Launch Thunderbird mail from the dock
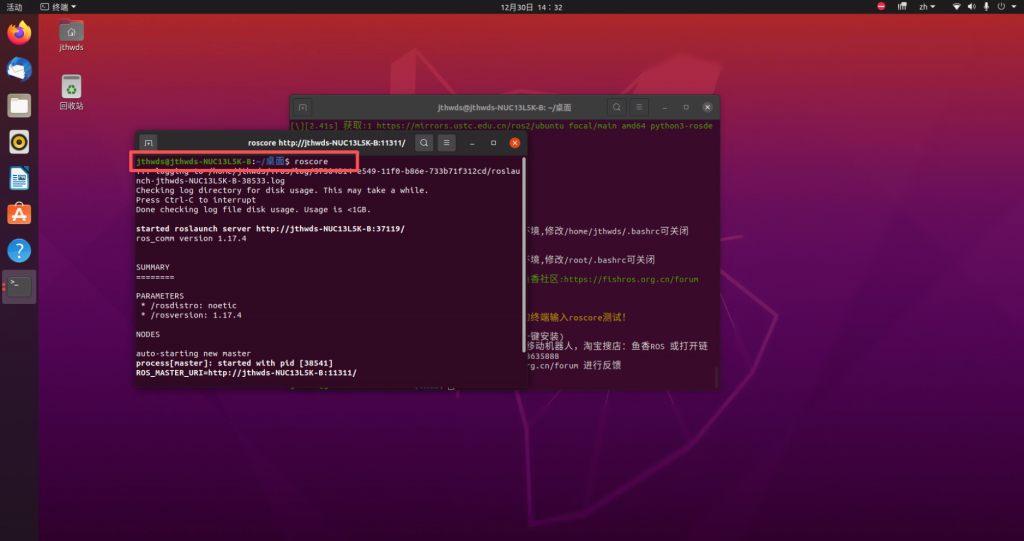 tap(19, 69)
